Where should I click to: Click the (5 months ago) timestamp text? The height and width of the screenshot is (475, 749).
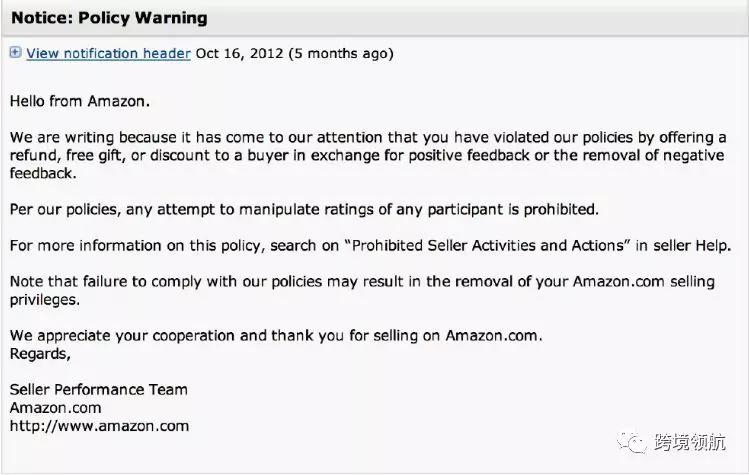(340, 54)
